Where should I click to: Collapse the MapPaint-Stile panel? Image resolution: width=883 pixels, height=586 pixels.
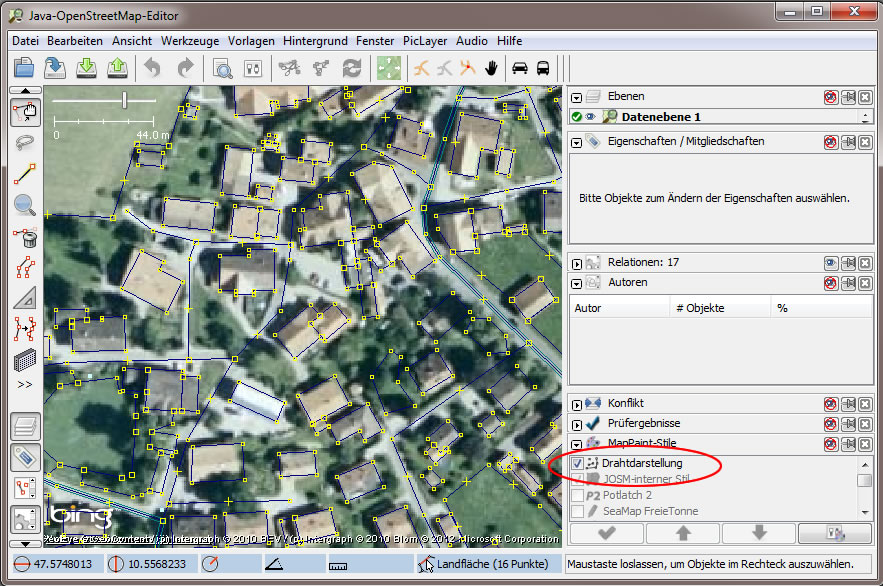[x=577, y=444]
